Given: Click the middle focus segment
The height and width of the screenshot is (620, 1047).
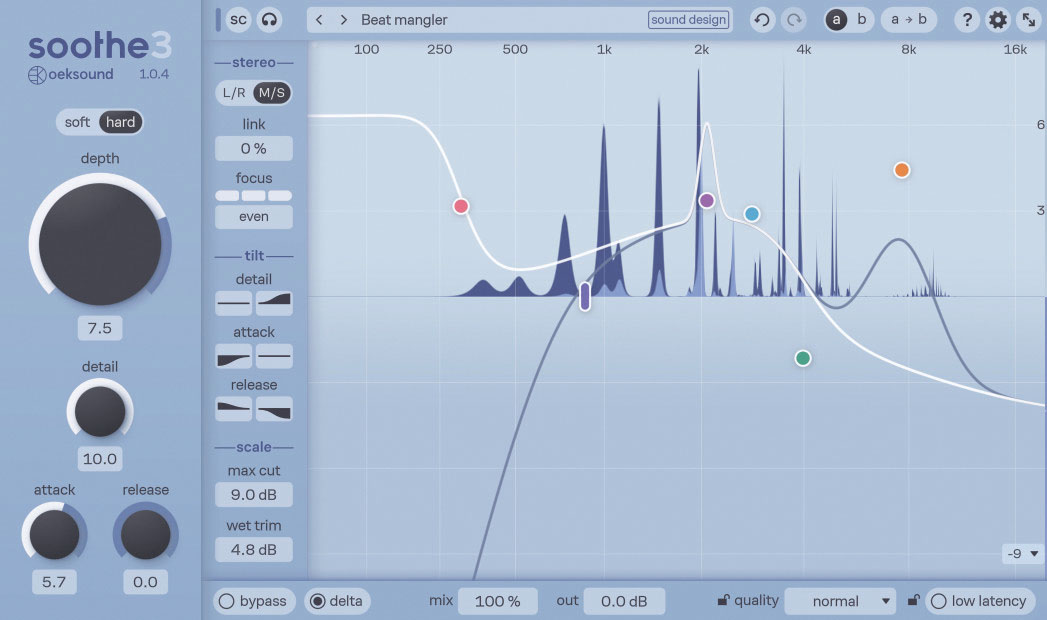Looking at the screenshot, I should point(254,196).
